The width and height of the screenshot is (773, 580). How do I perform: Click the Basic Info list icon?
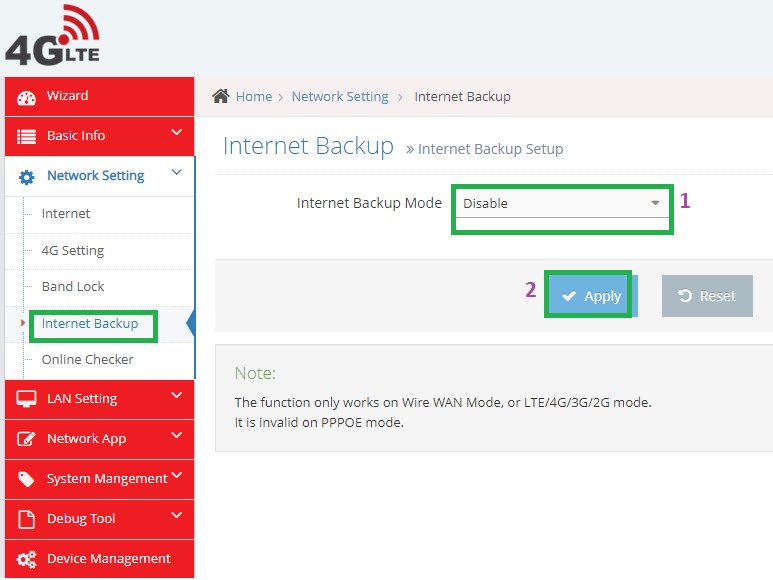[x=27, y=136]
